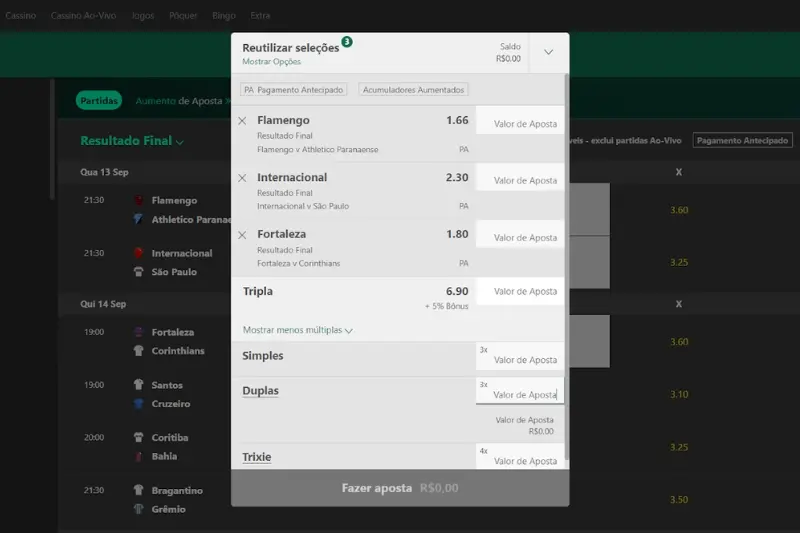Click the Flamengo odds value 1.66
This screenshot has width=800, height=533.
(x=457, y=120)
